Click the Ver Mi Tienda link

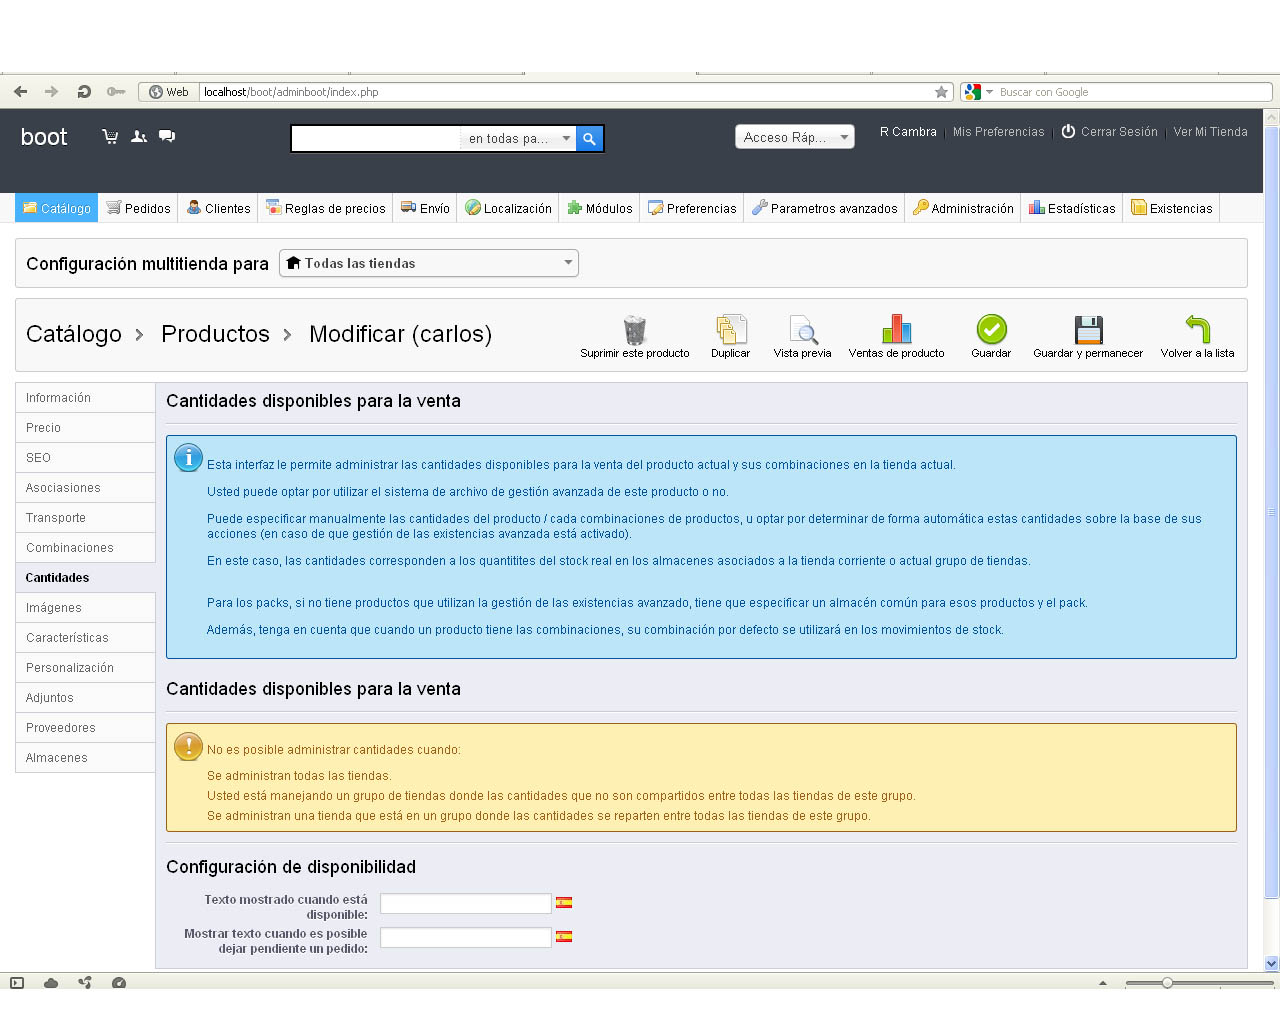pyautogui.click(x=1210, y=132)
